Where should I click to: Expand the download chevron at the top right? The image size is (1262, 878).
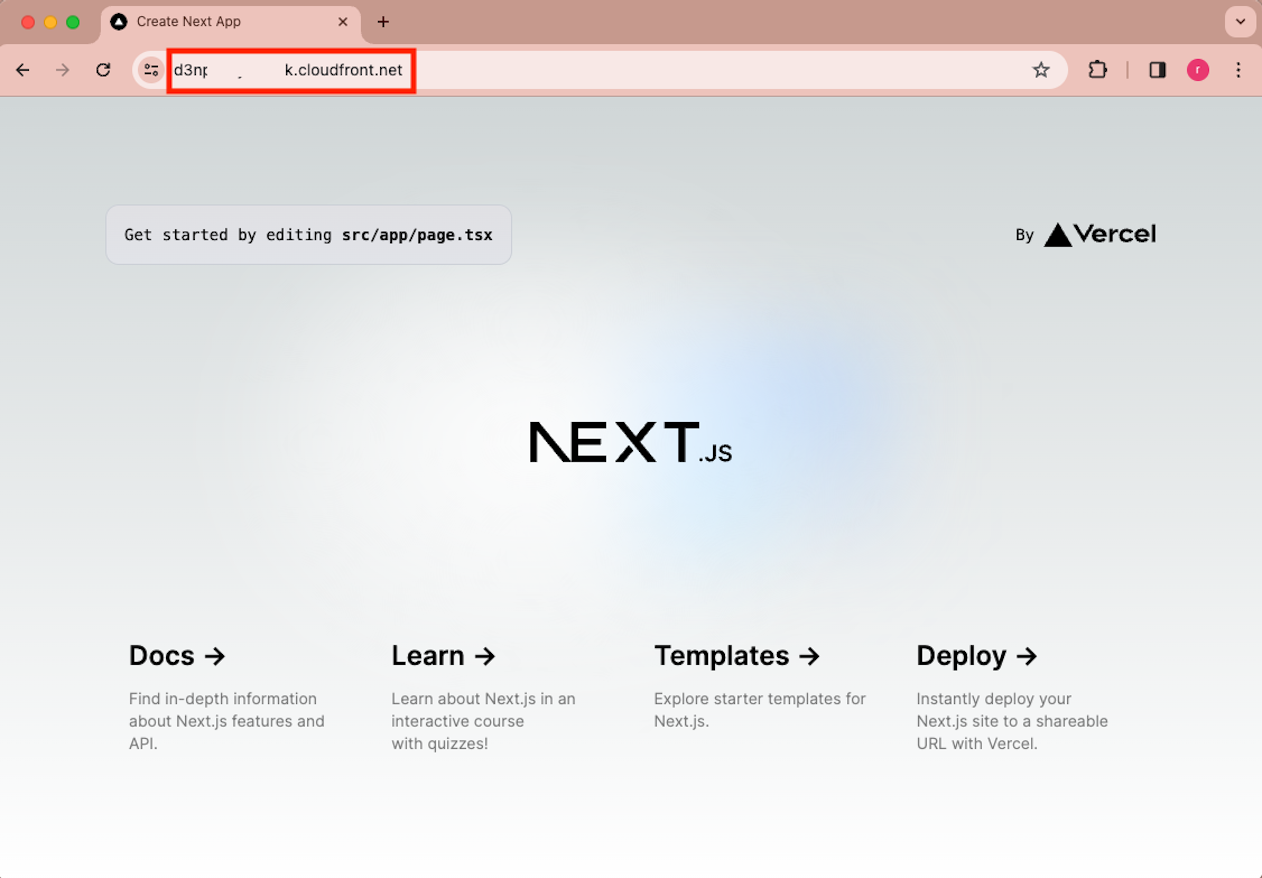(x=1240, y=21)
